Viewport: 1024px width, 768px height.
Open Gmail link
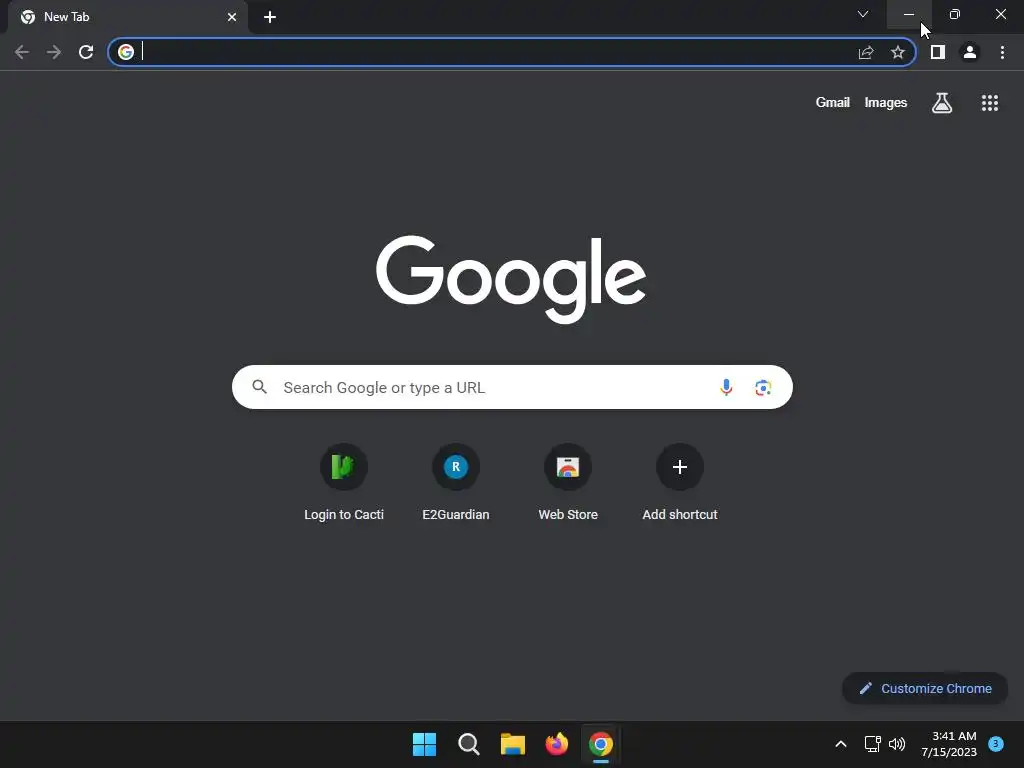pos(833,103)
